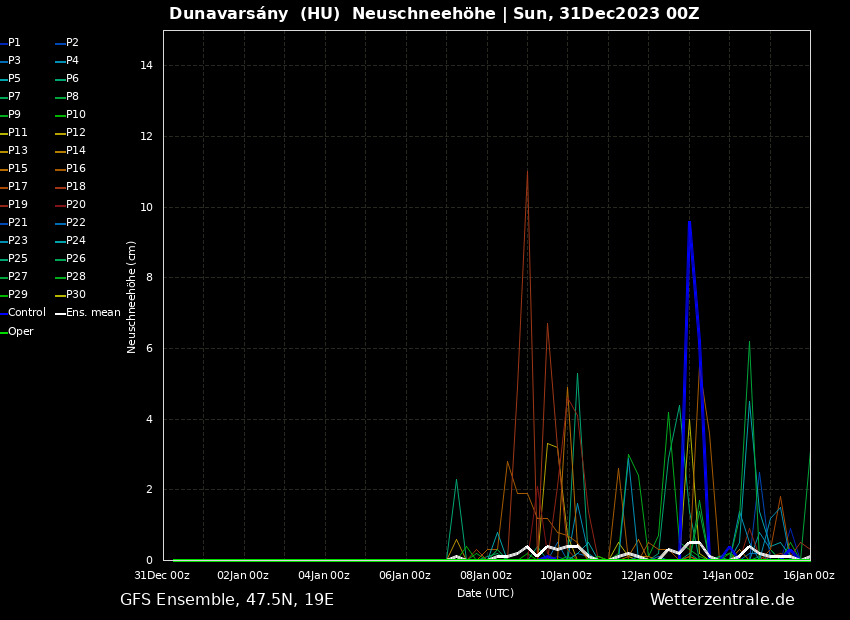Click the Oper legend entry
Viewport: 850px width, 620px height.
coord(21,332)
